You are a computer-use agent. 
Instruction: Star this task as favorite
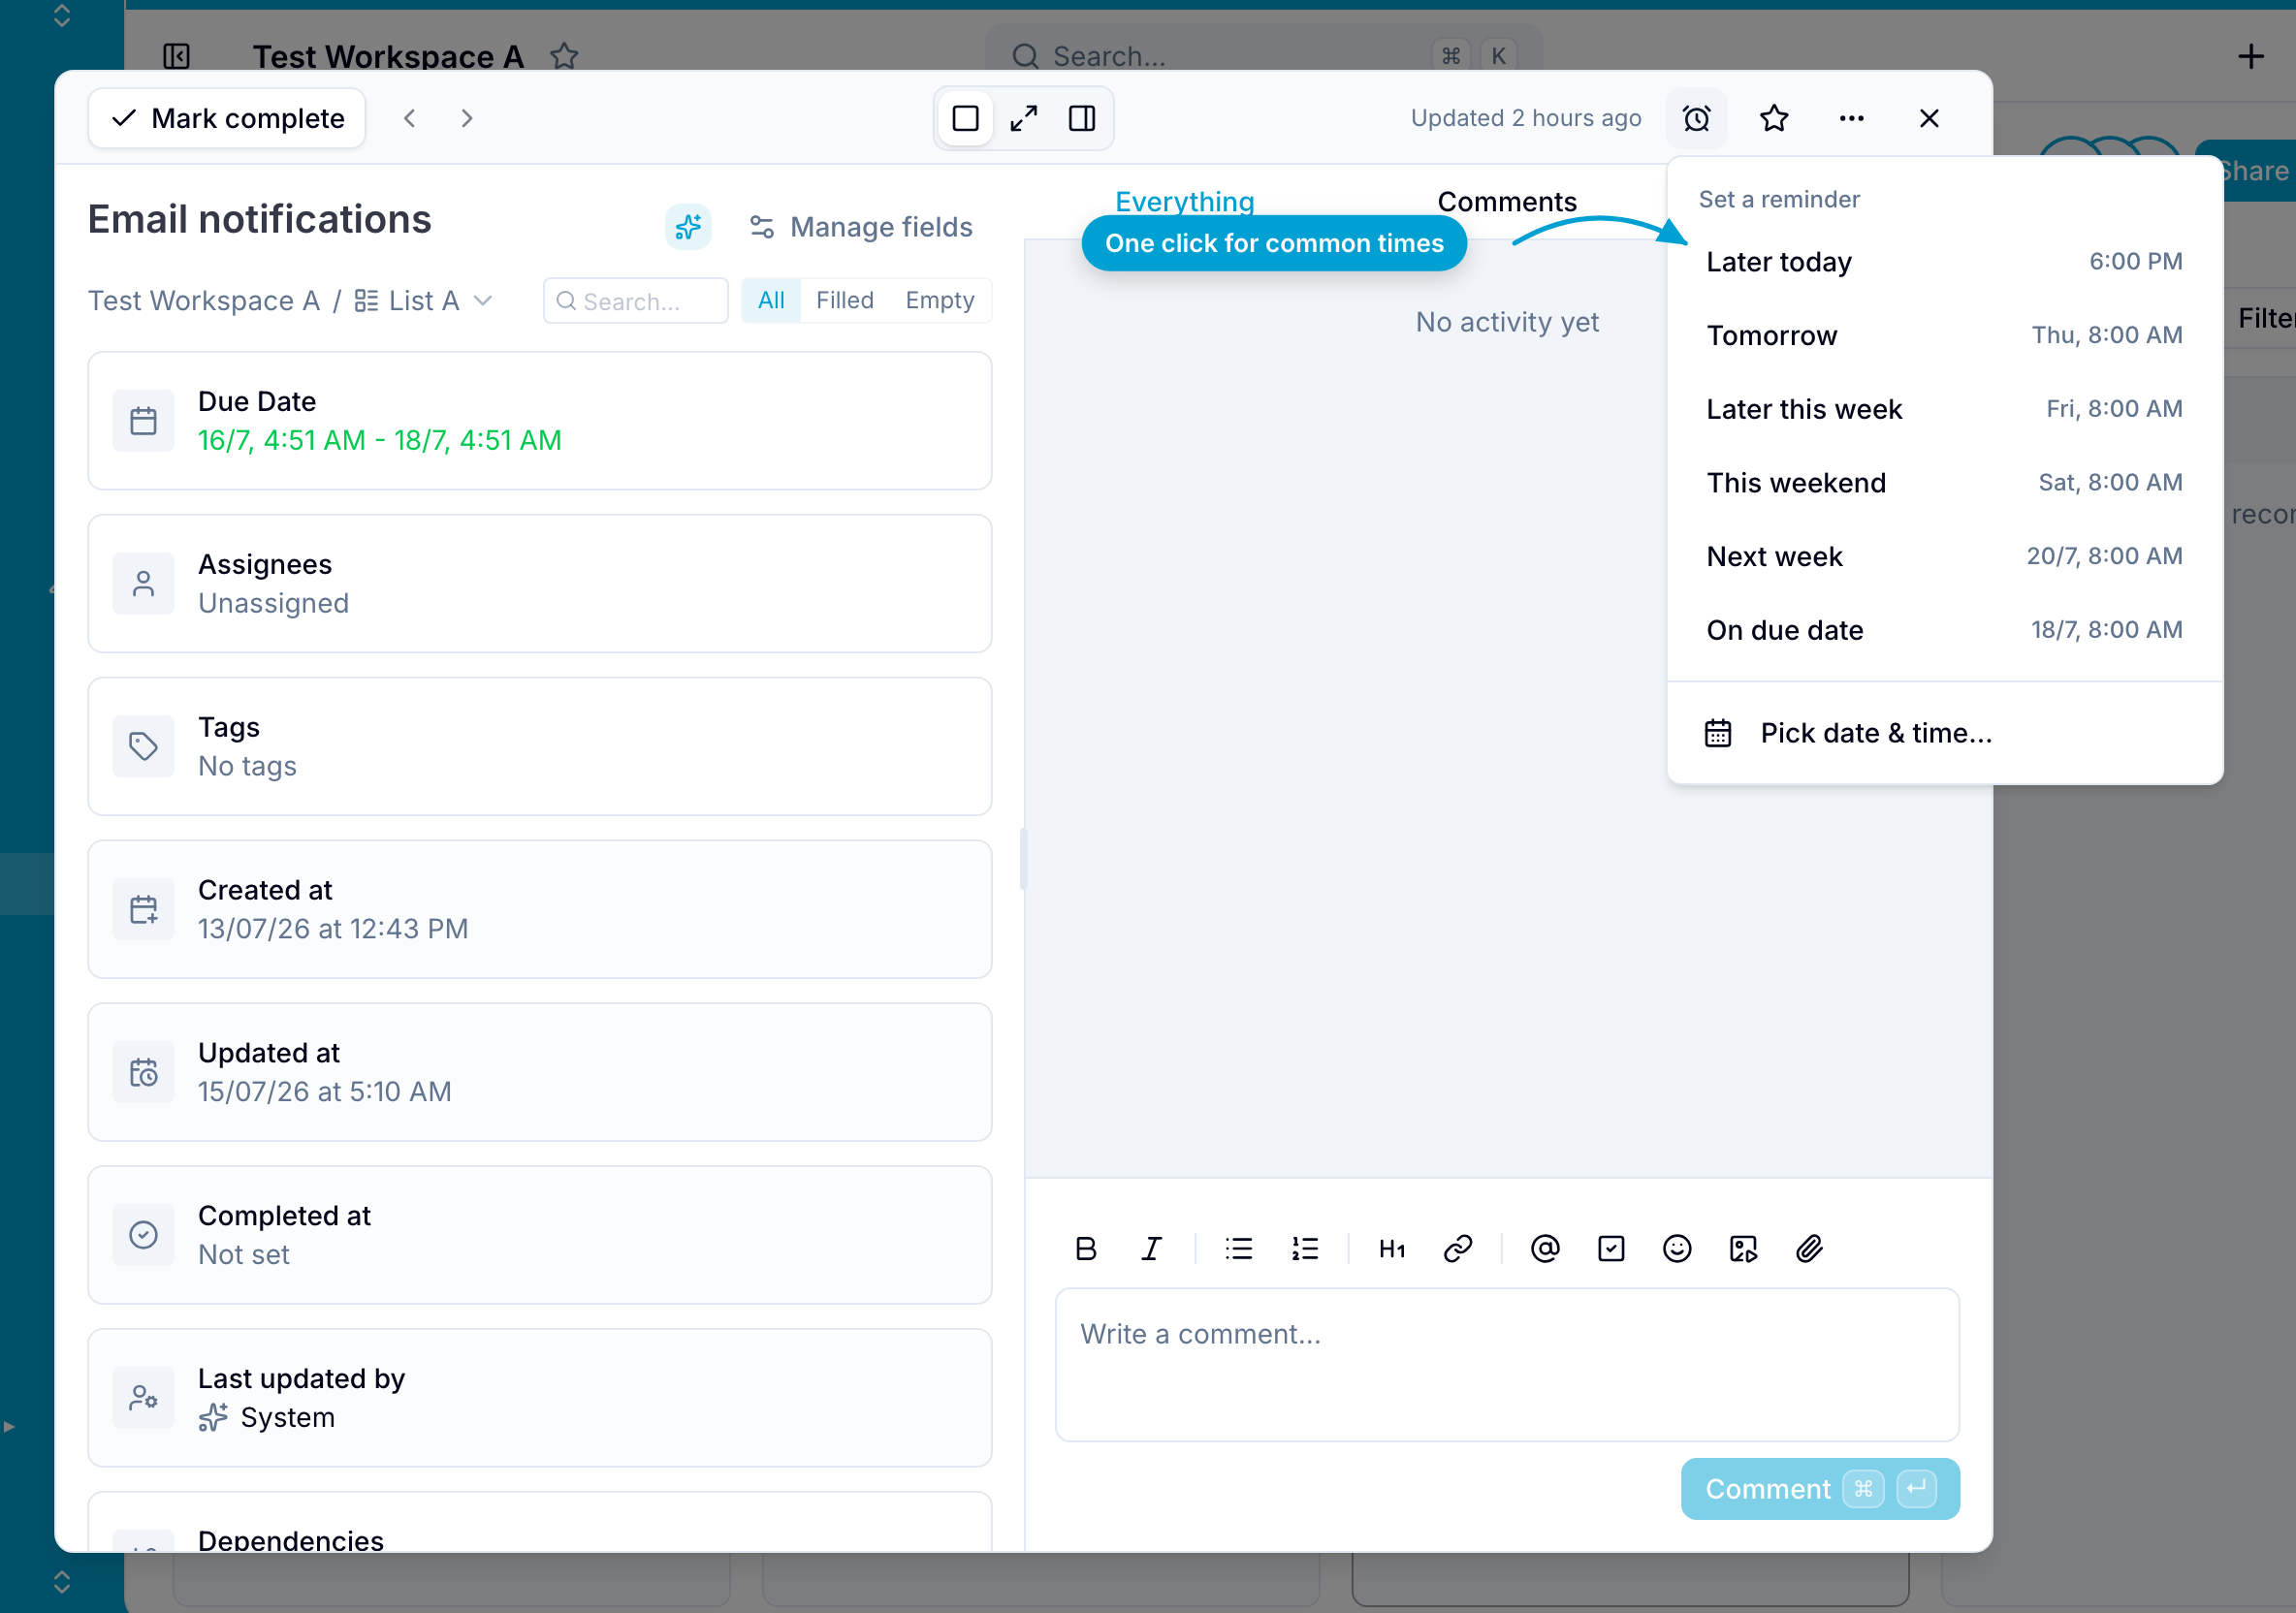pos(1773,119)
